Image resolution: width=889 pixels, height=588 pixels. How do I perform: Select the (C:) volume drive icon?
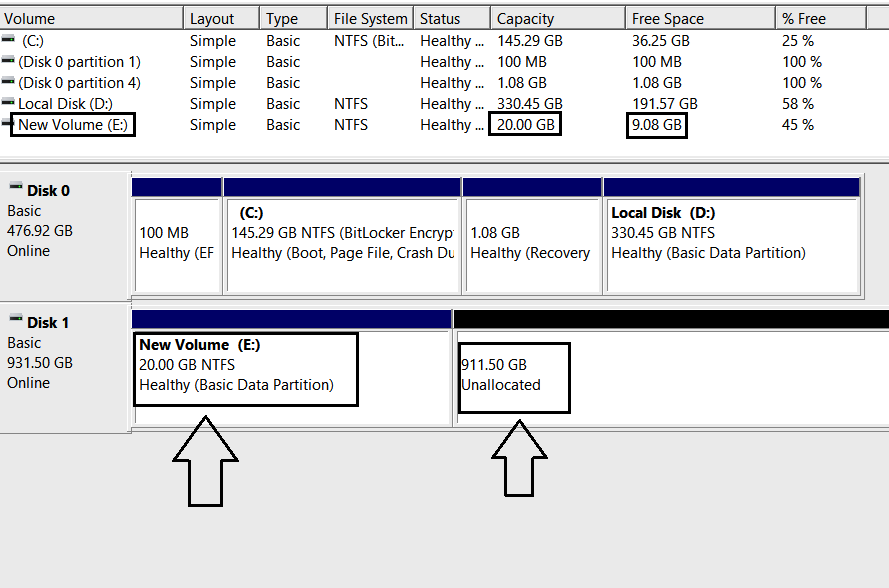8,39
